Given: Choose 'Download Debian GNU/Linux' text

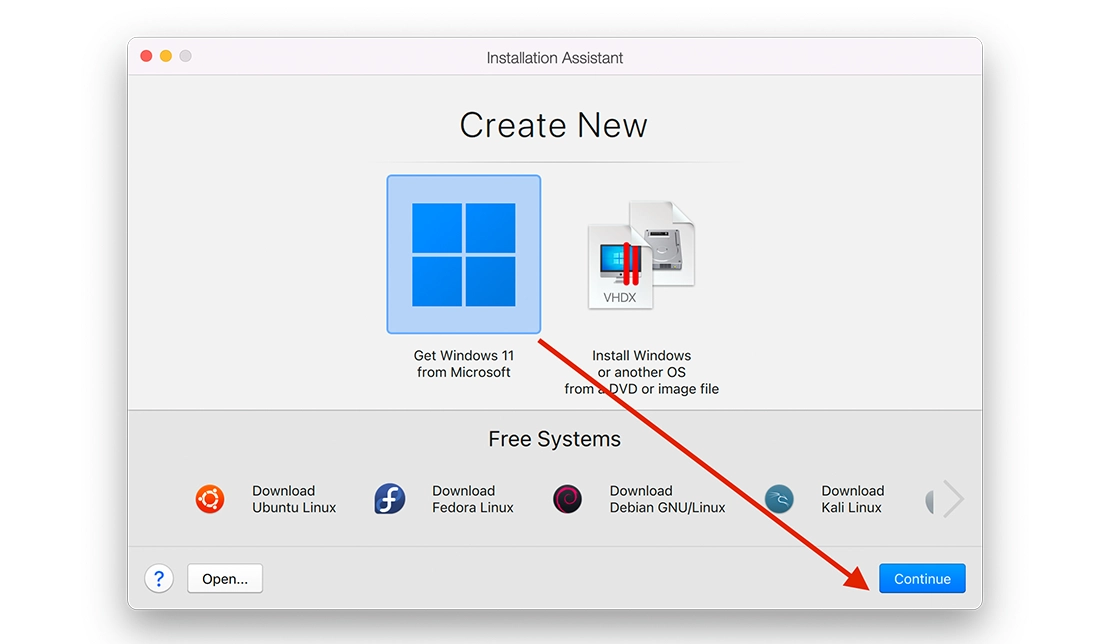Looking at the screenshot, I should tap(667, 499).
